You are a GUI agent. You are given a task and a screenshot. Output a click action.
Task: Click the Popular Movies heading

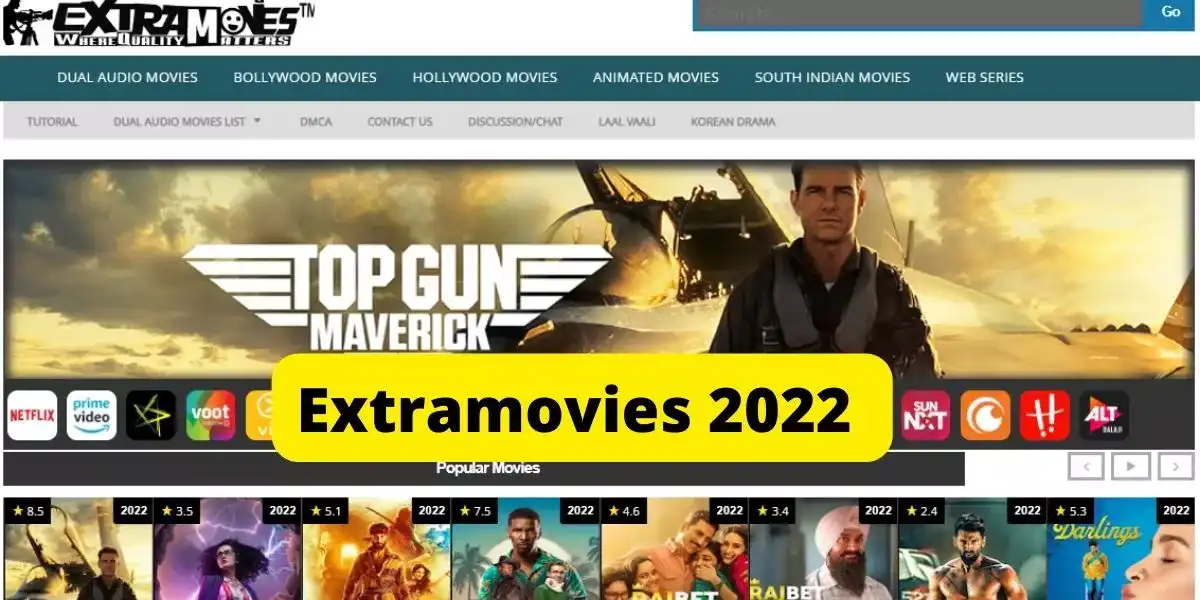coord(488,468)
